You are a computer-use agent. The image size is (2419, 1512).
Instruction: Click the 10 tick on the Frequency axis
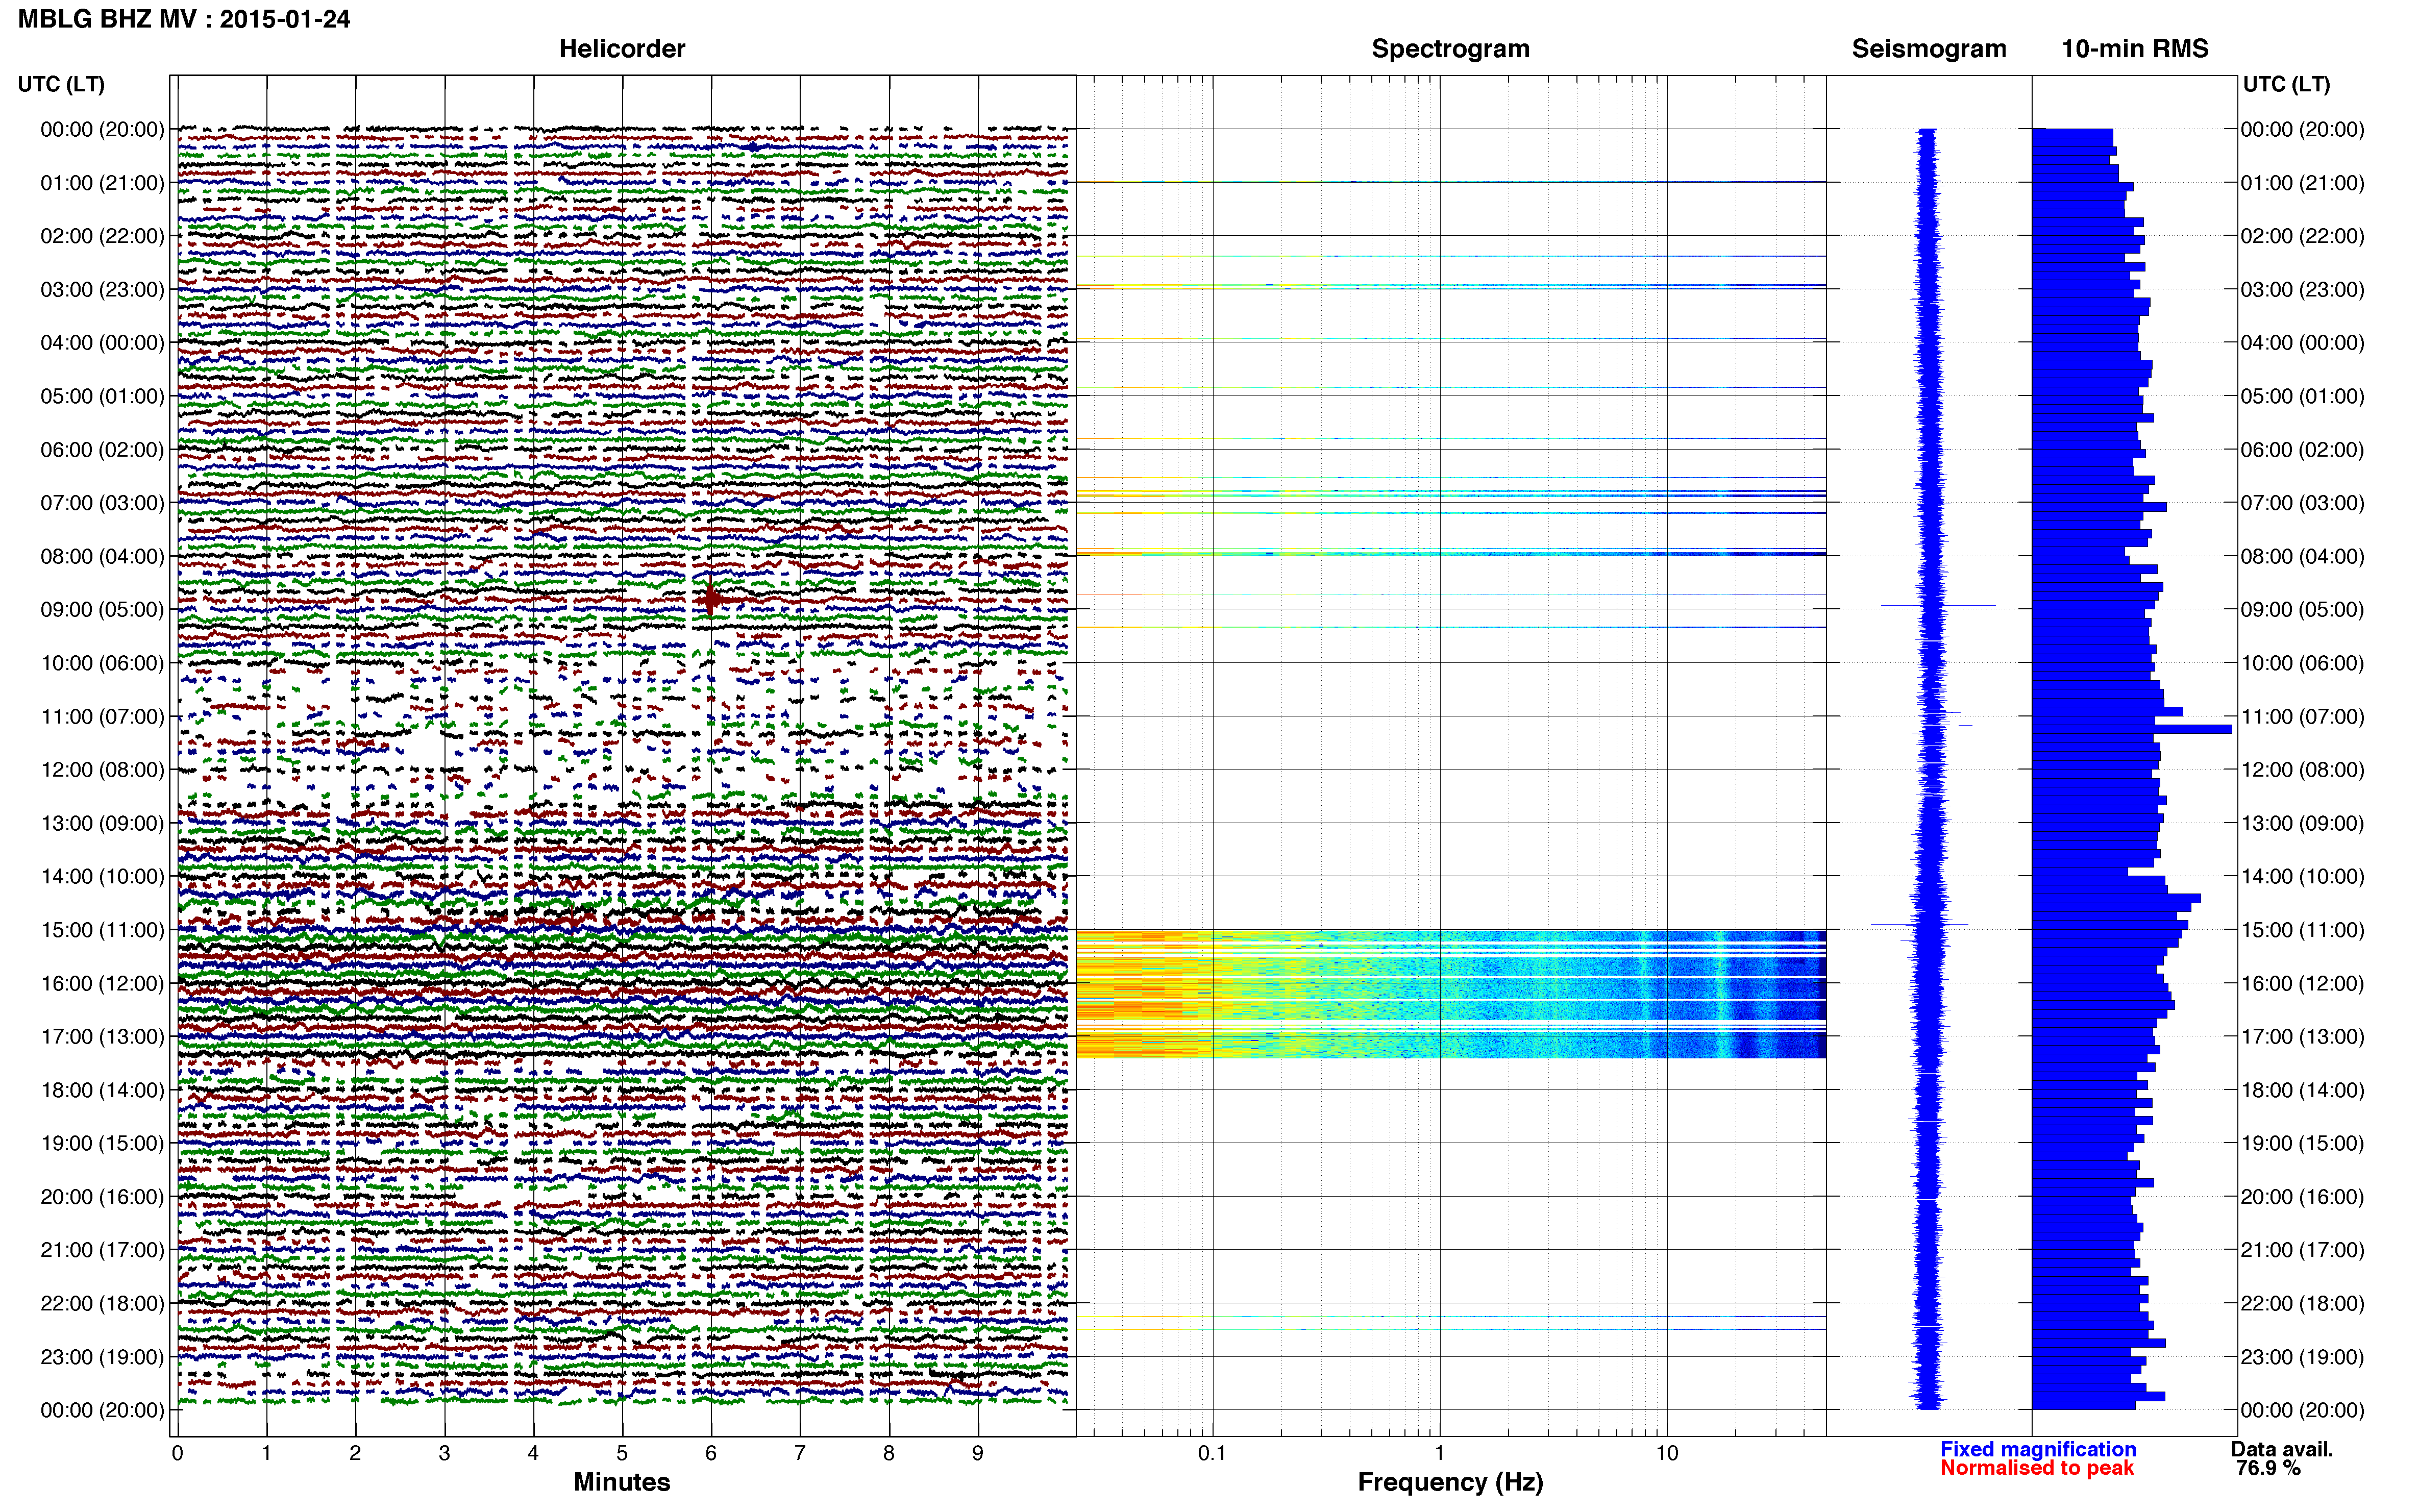1666,1453
